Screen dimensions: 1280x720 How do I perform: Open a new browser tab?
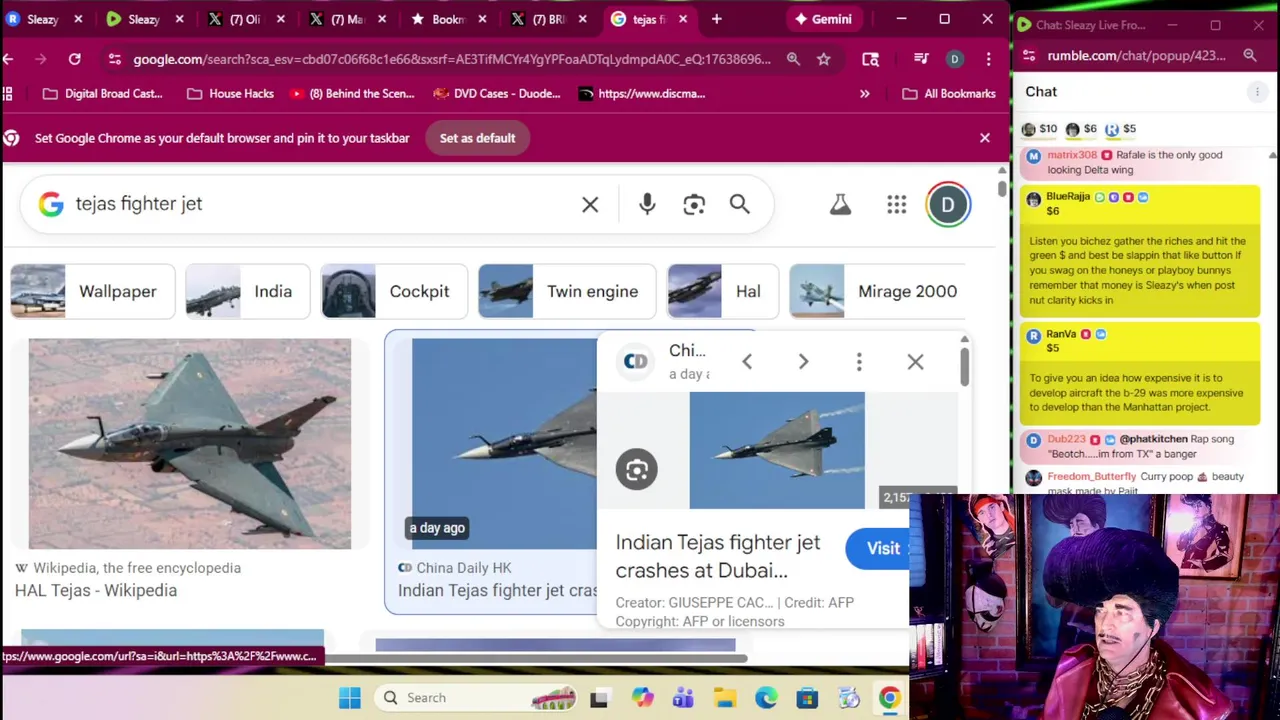tap(716, 19)
